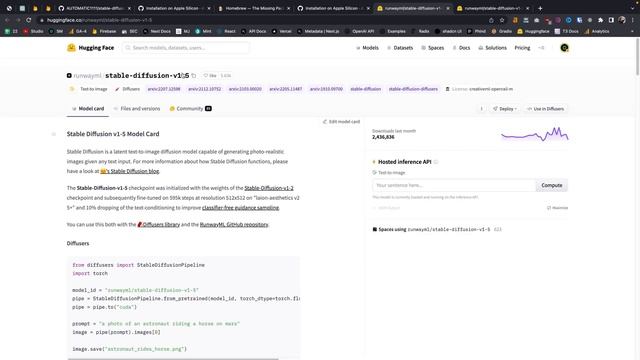The image size is (640, 360).
Task: Focus the Search models, datasets, users field
Action: 186,48
